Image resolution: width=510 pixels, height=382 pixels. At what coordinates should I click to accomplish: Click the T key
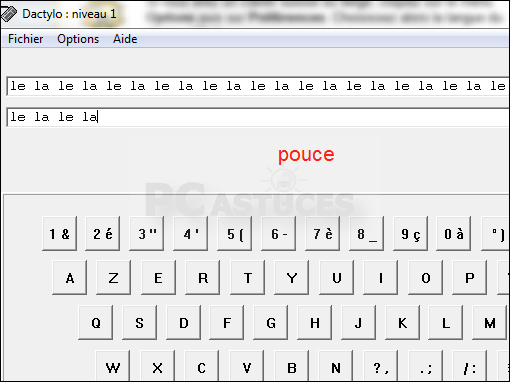pos(248,278)
